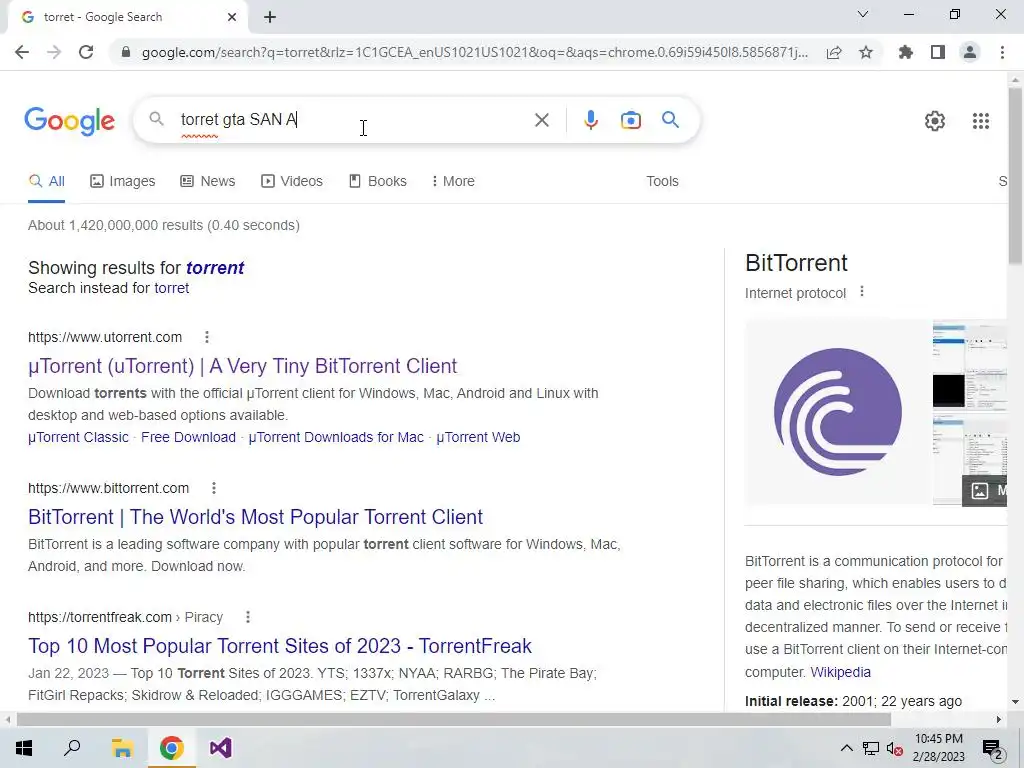The image size is (1024, 768).
Task: Search instead for 'torret' link
Action: pyautogui.click(x=172, y=288)
